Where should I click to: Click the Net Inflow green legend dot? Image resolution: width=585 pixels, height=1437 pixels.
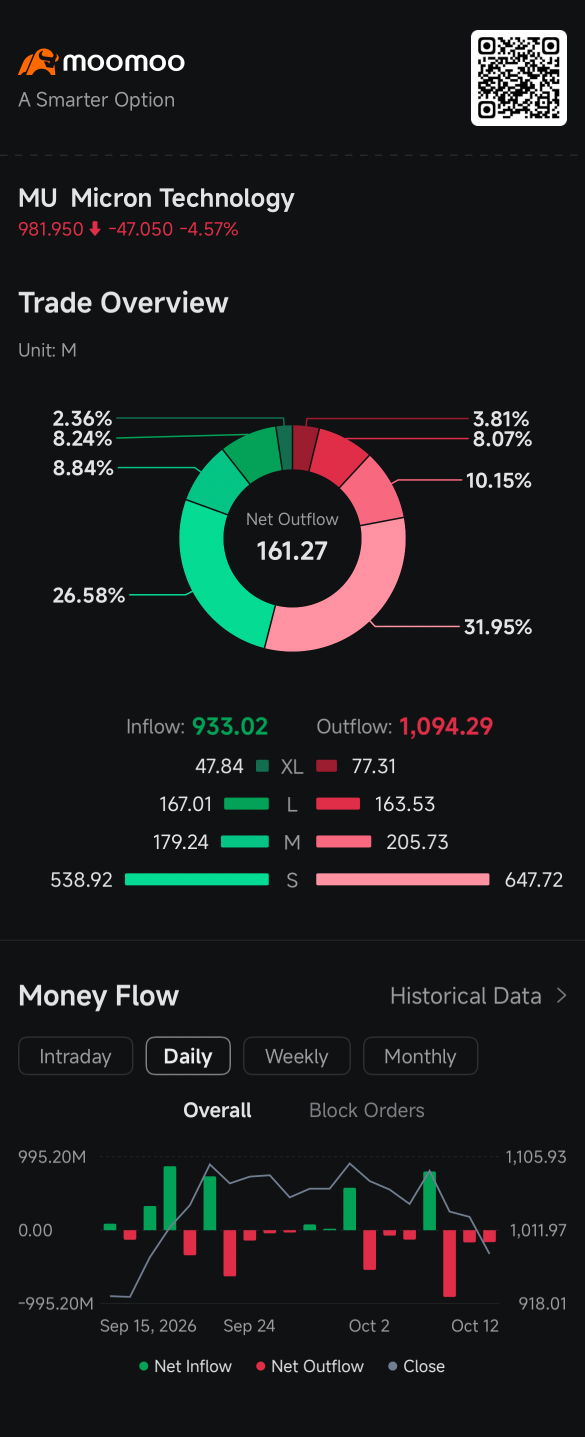(144, 1366)
